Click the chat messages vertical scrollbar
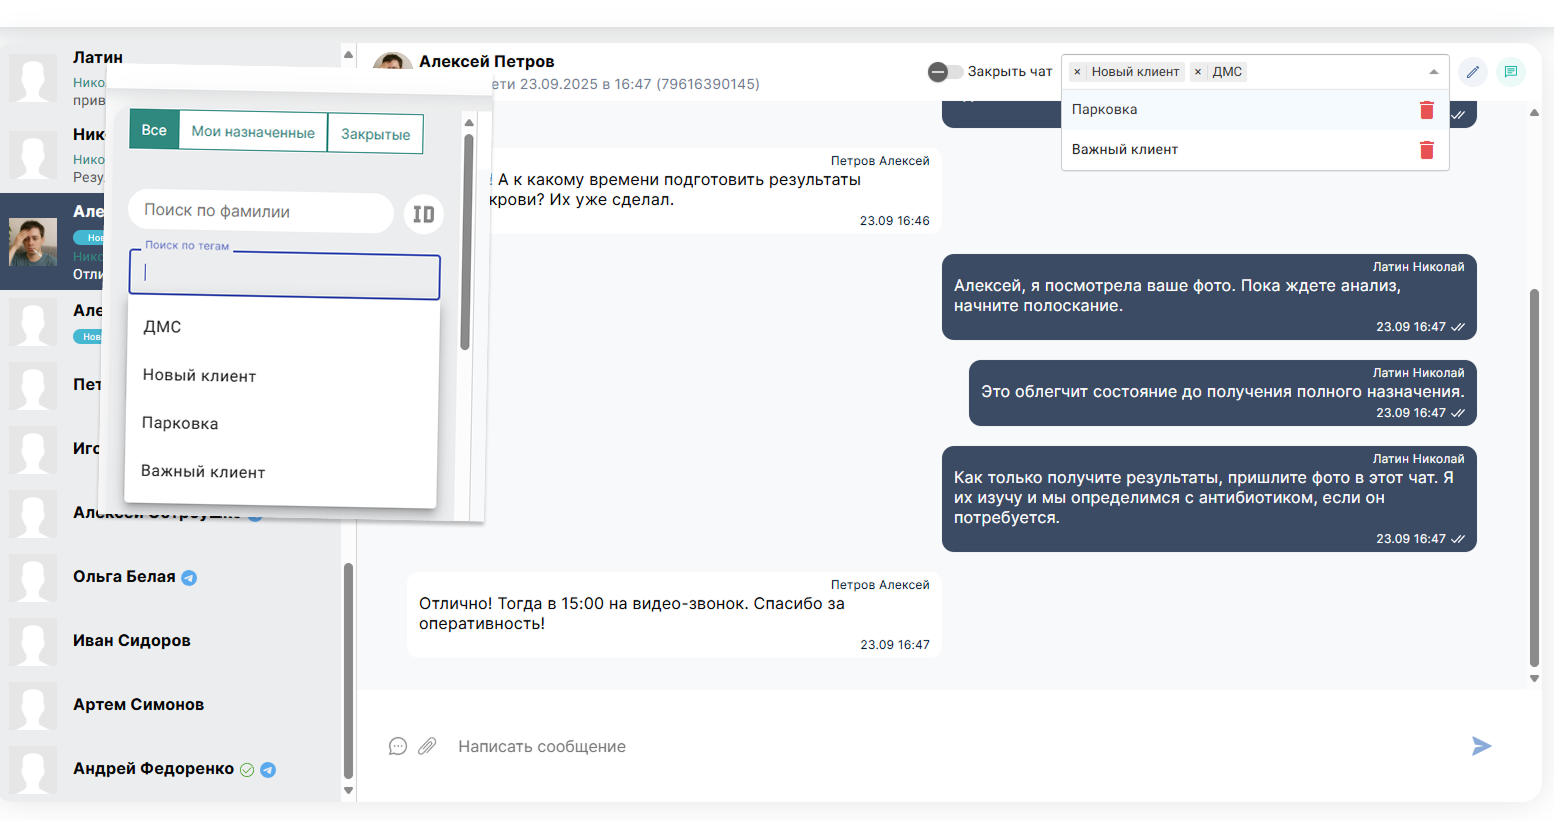Image resolution: width=1554 pixels, height=821 pixels. click(1534, 478)
